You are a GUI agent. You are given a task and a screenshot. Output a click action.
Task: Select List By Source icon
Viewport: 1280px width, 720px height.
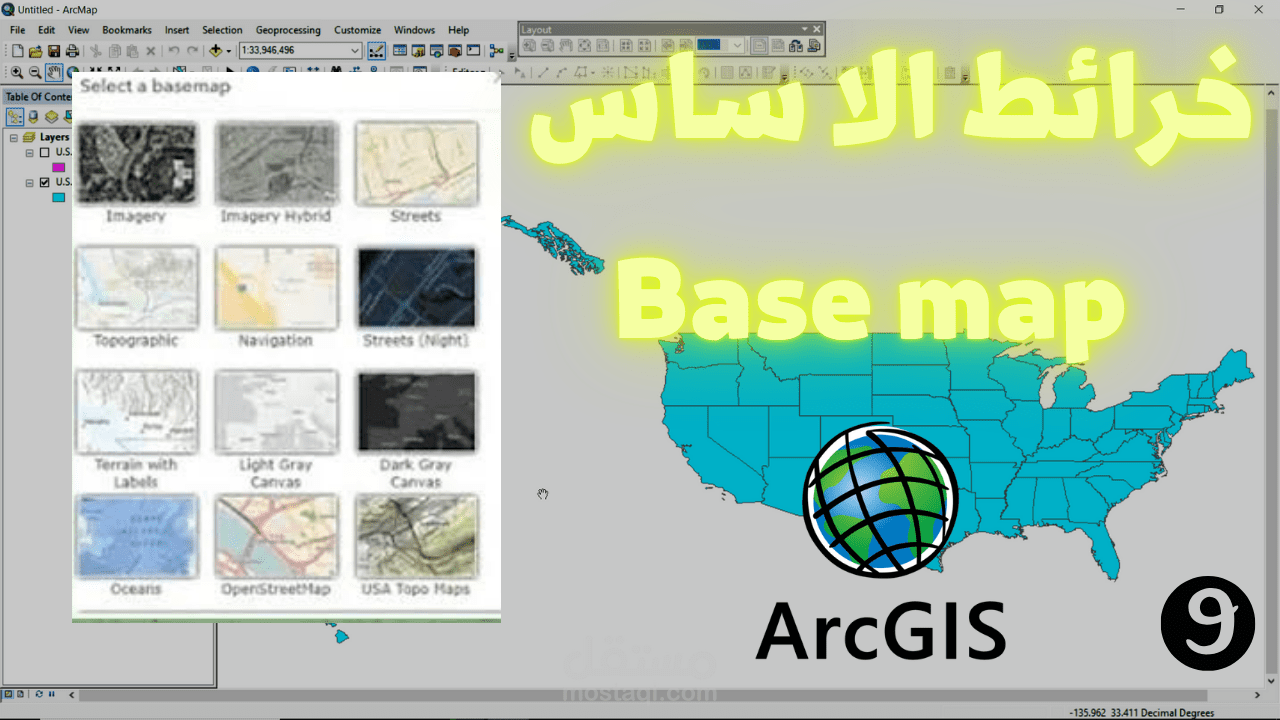point(33,116)
